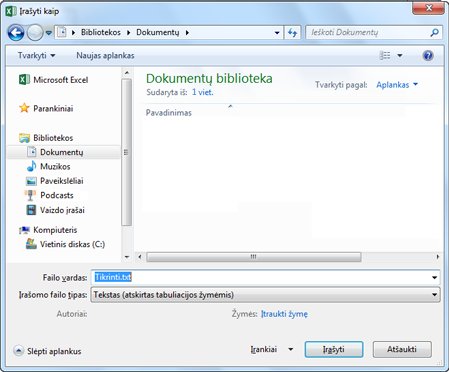The image size is (449, 372).
Task: Select Kompiuteris in navigation pane
Action: [x=48, y=230]
